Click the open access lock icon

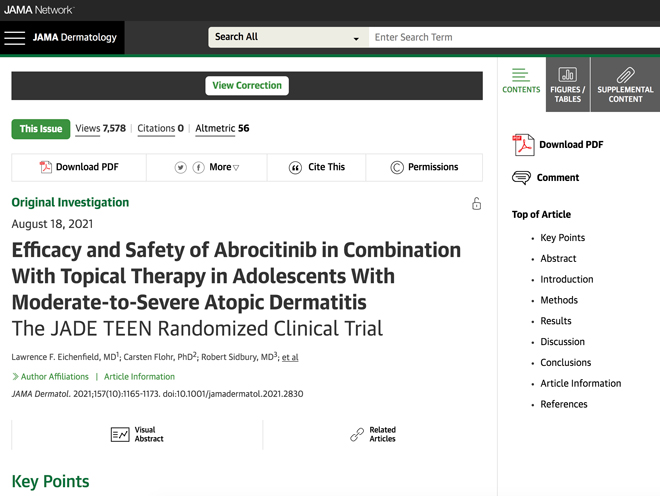476,203
